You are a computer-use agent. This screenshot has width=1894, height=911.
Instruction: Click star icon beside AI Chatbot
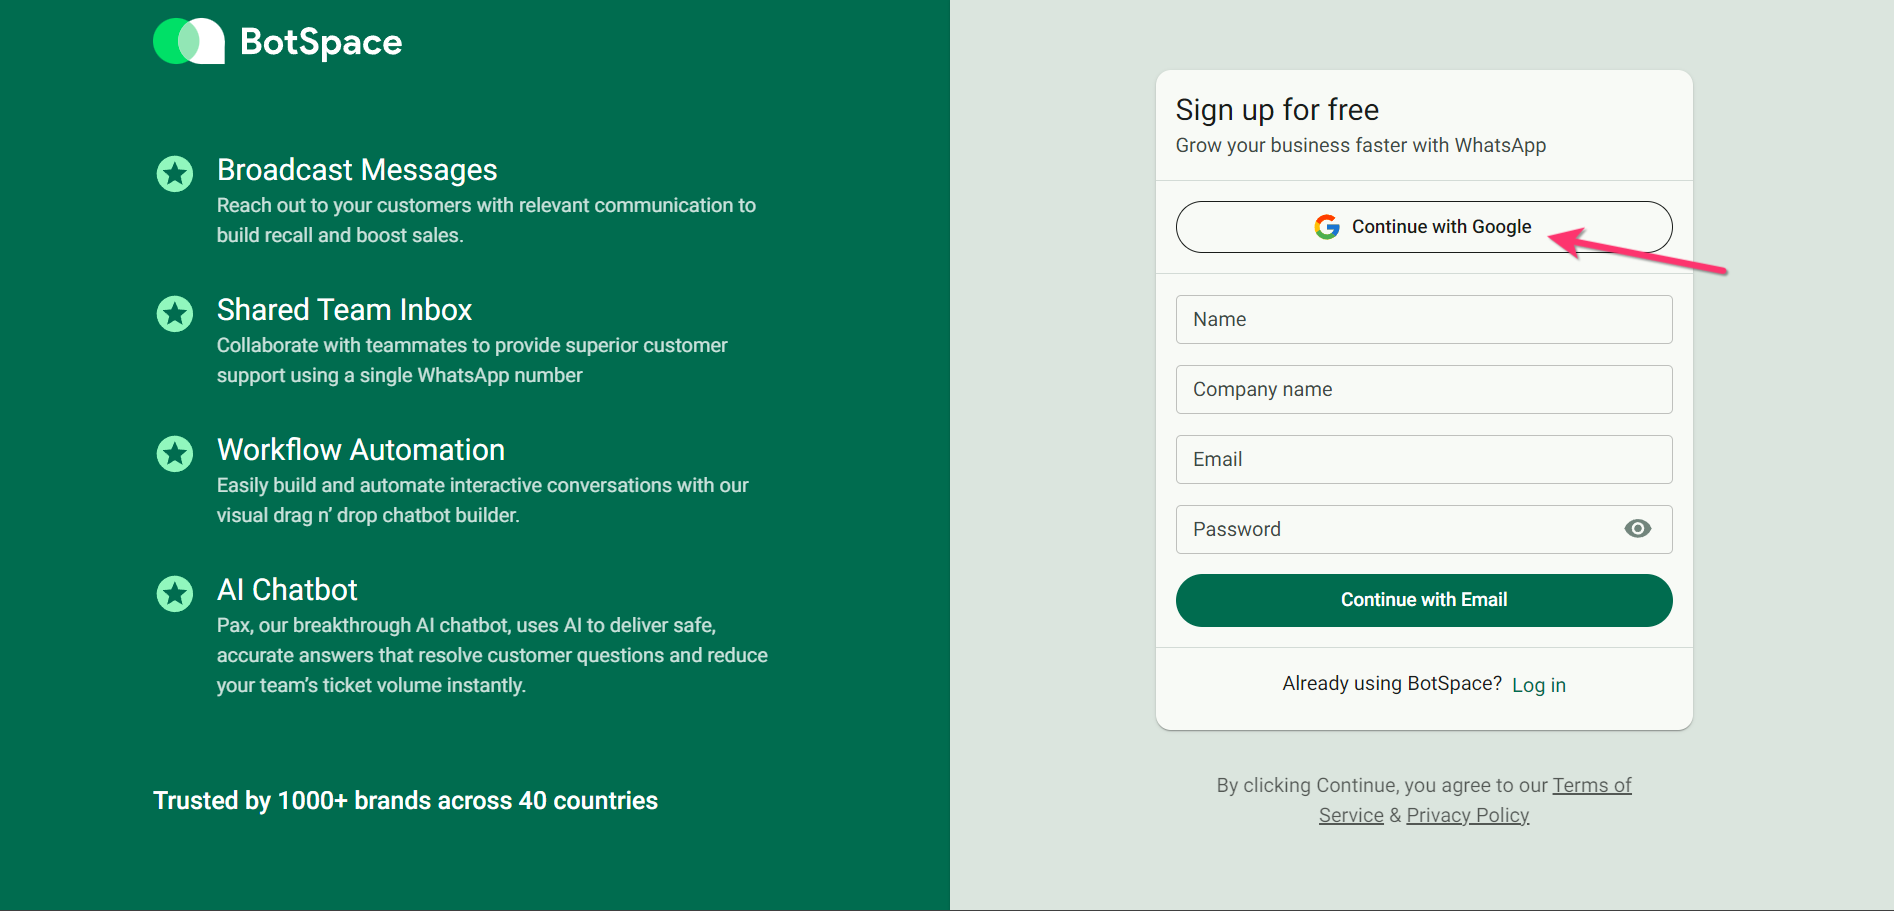(x=175, y=594)
